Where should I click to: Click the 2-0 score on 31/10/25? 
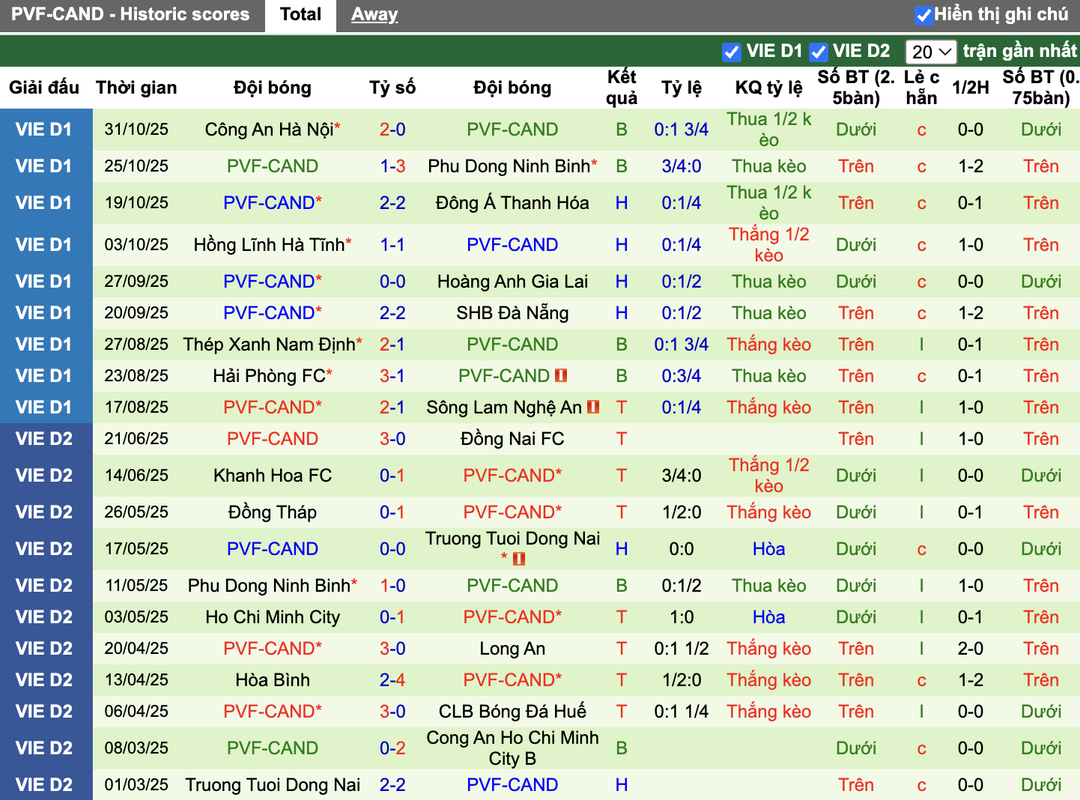point(393,130)
